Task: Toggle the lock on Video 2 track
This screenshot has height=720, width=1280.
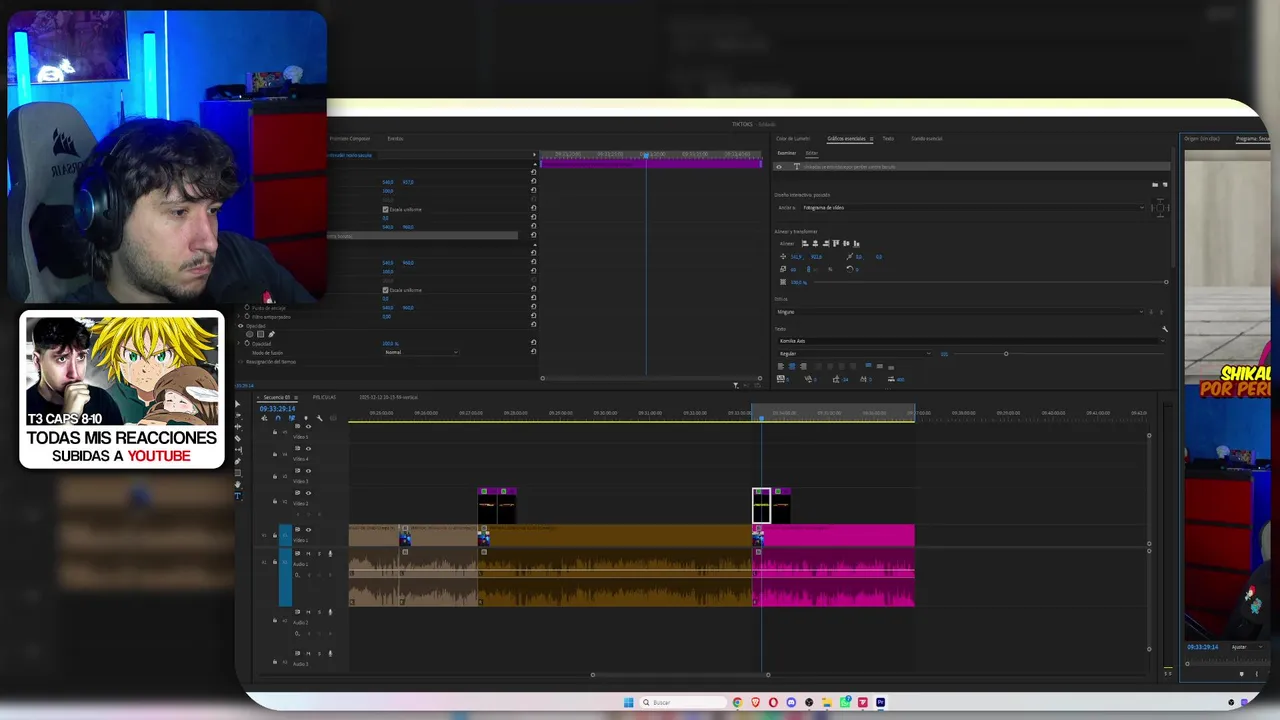Action: [275, 499]
